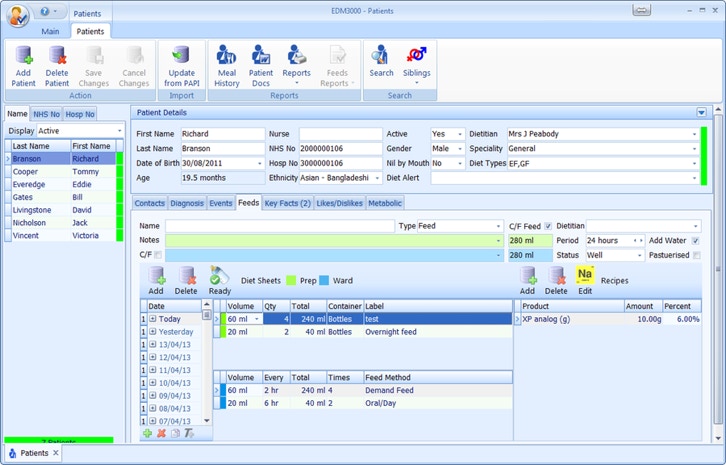
Task: Click the green Prep color swatch
Action: (x=292, y=281)
